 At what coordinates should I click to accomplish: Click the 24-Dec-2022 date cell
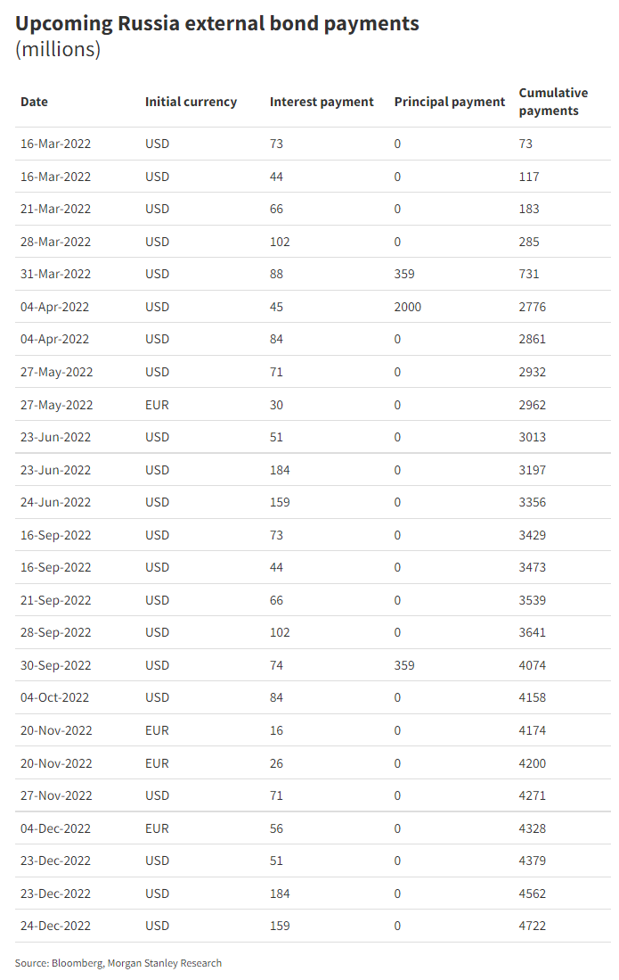56,926
